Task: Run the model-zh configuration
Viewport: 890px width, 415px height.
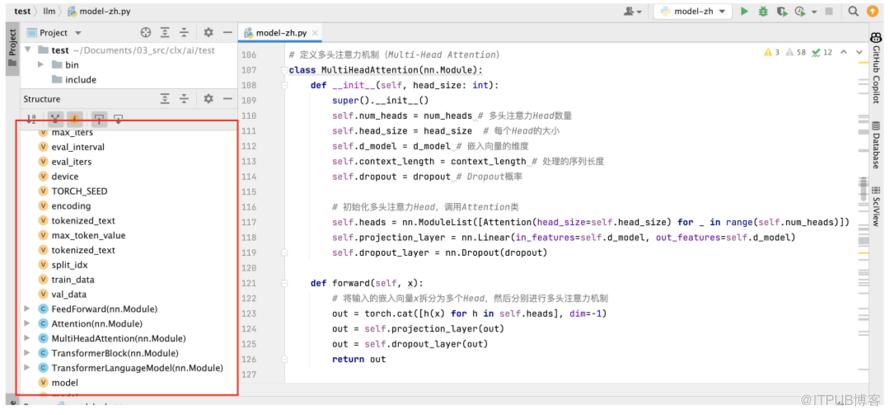Action: pyautogui.click(x=743, y=12)
